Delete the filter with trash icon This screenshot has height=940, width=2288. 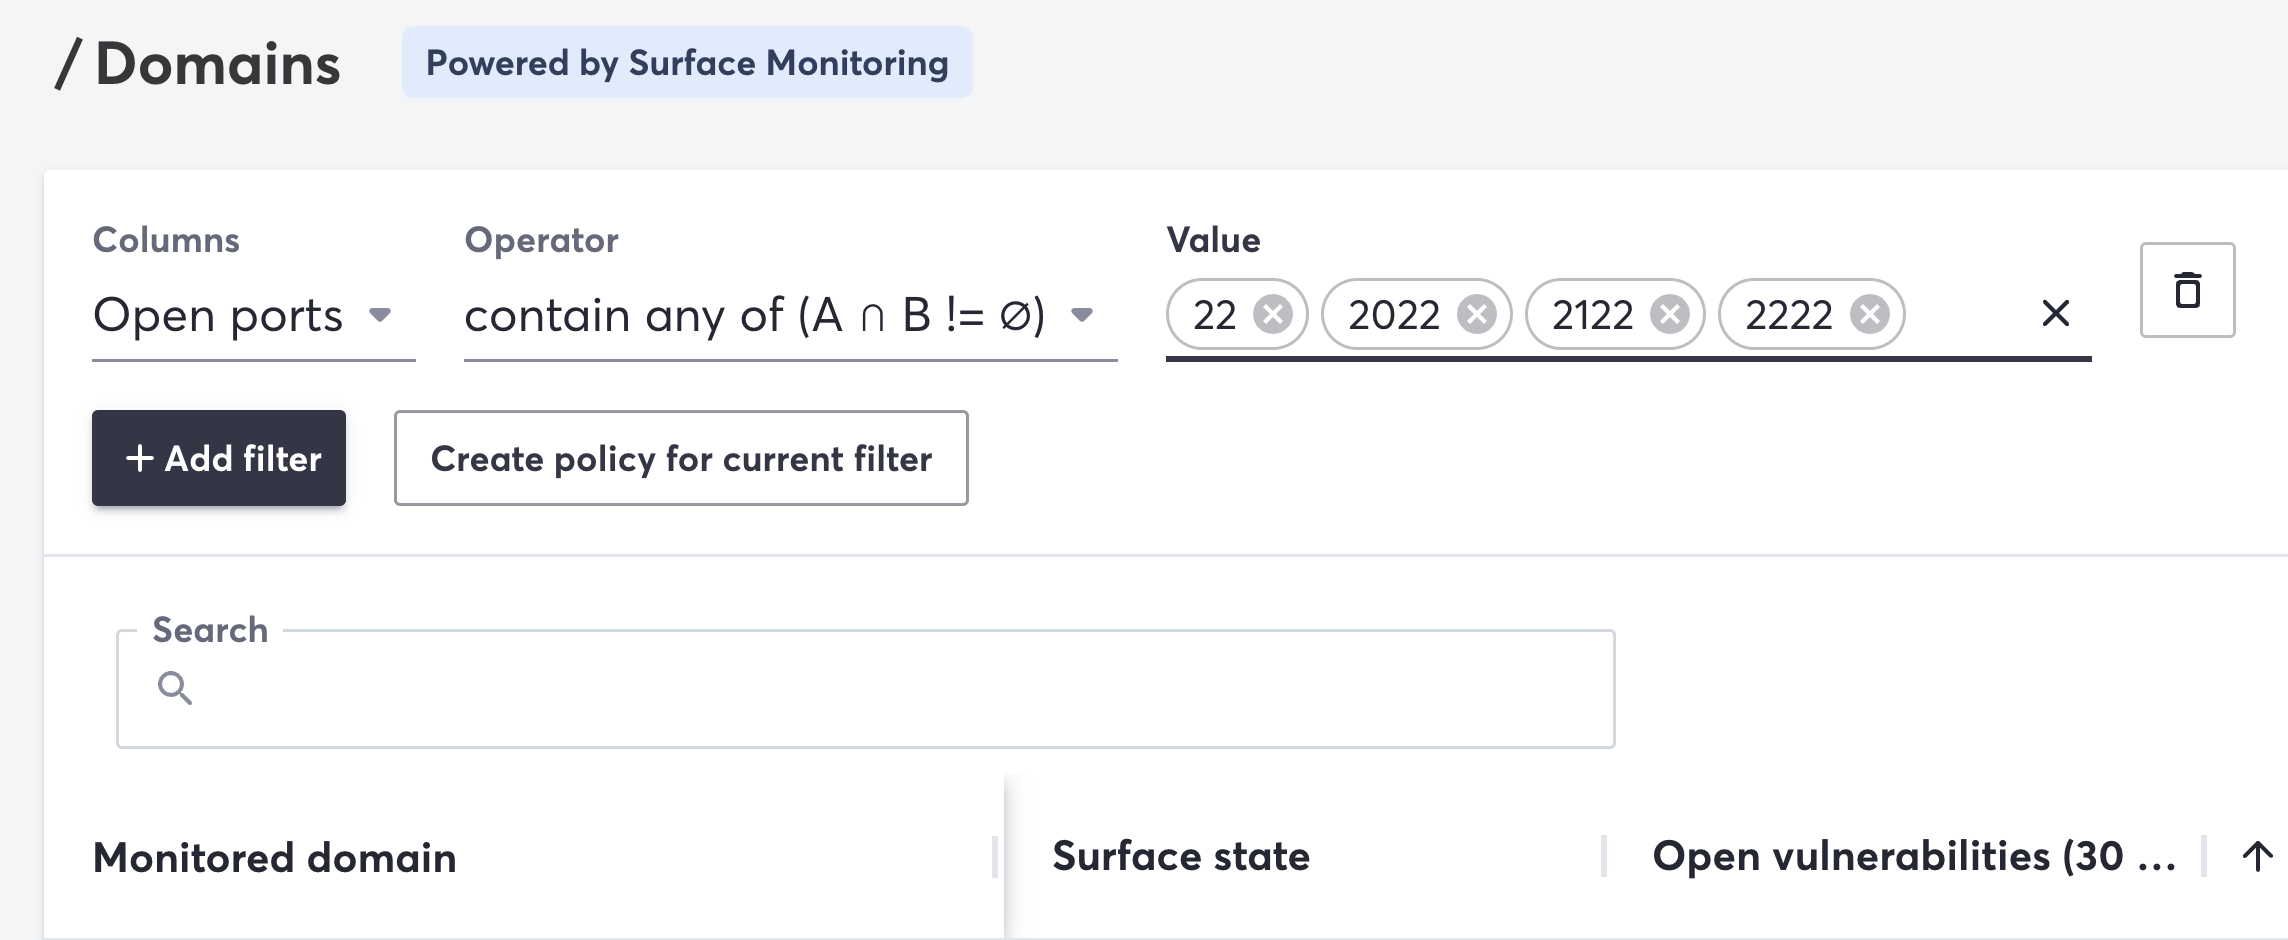click(2187, 290)
